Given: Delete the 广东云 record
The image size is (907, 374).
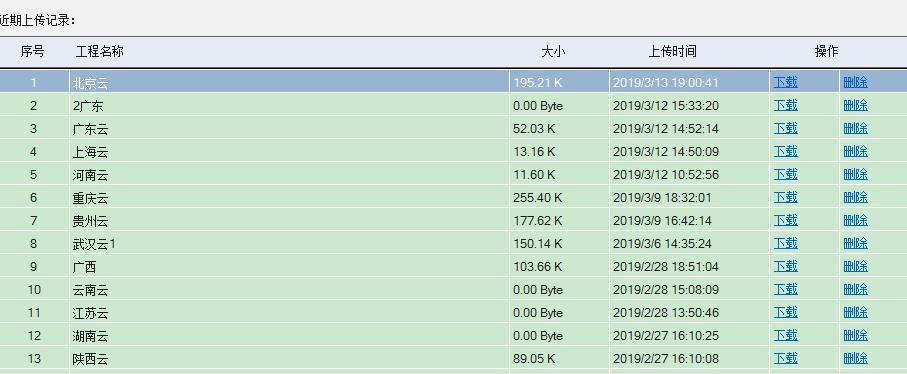Looking at the screenshot, I should tap(856, 128).
